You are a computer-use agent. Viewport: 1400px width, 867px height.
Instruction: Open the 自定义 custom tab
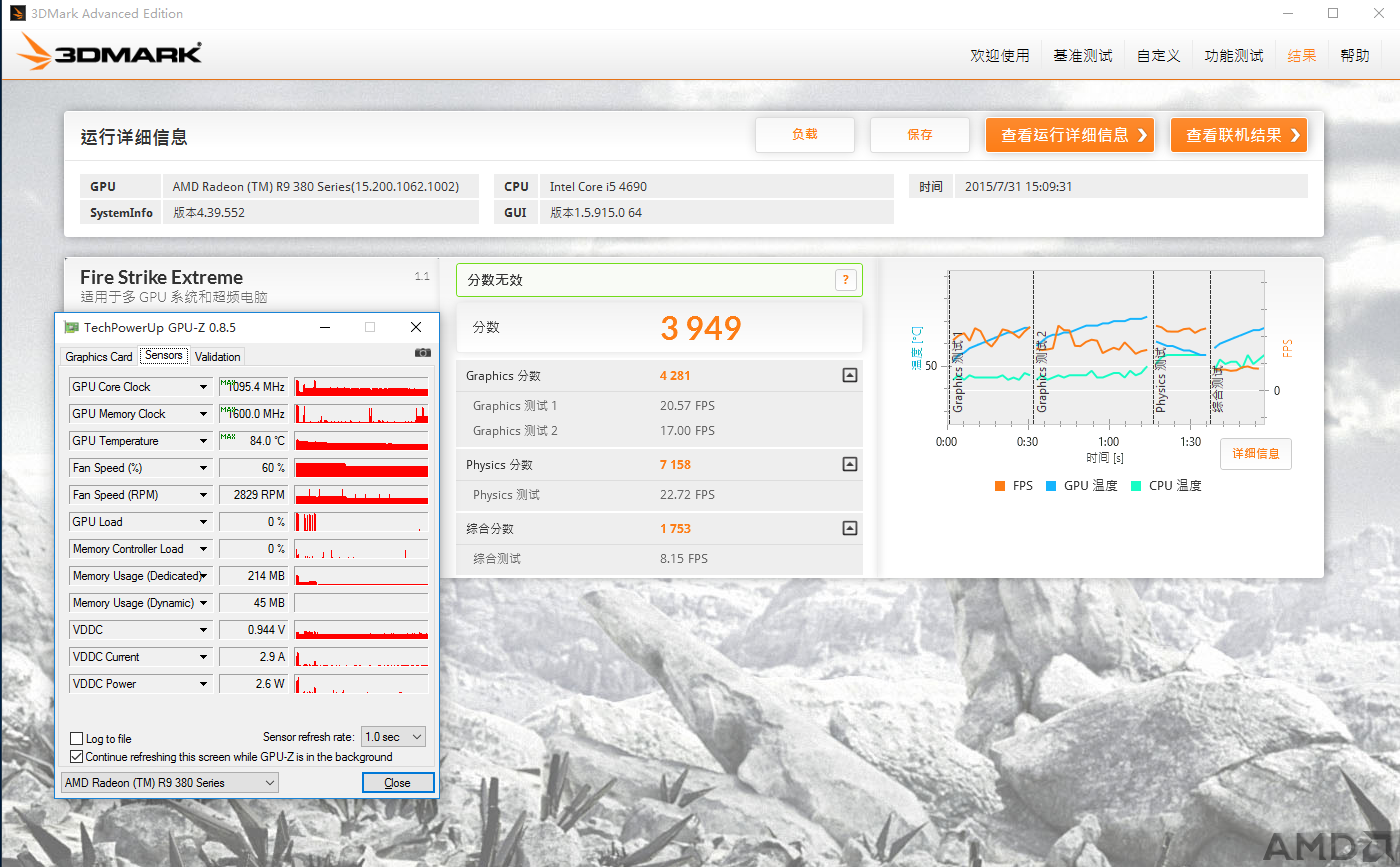pos(1159,56)
